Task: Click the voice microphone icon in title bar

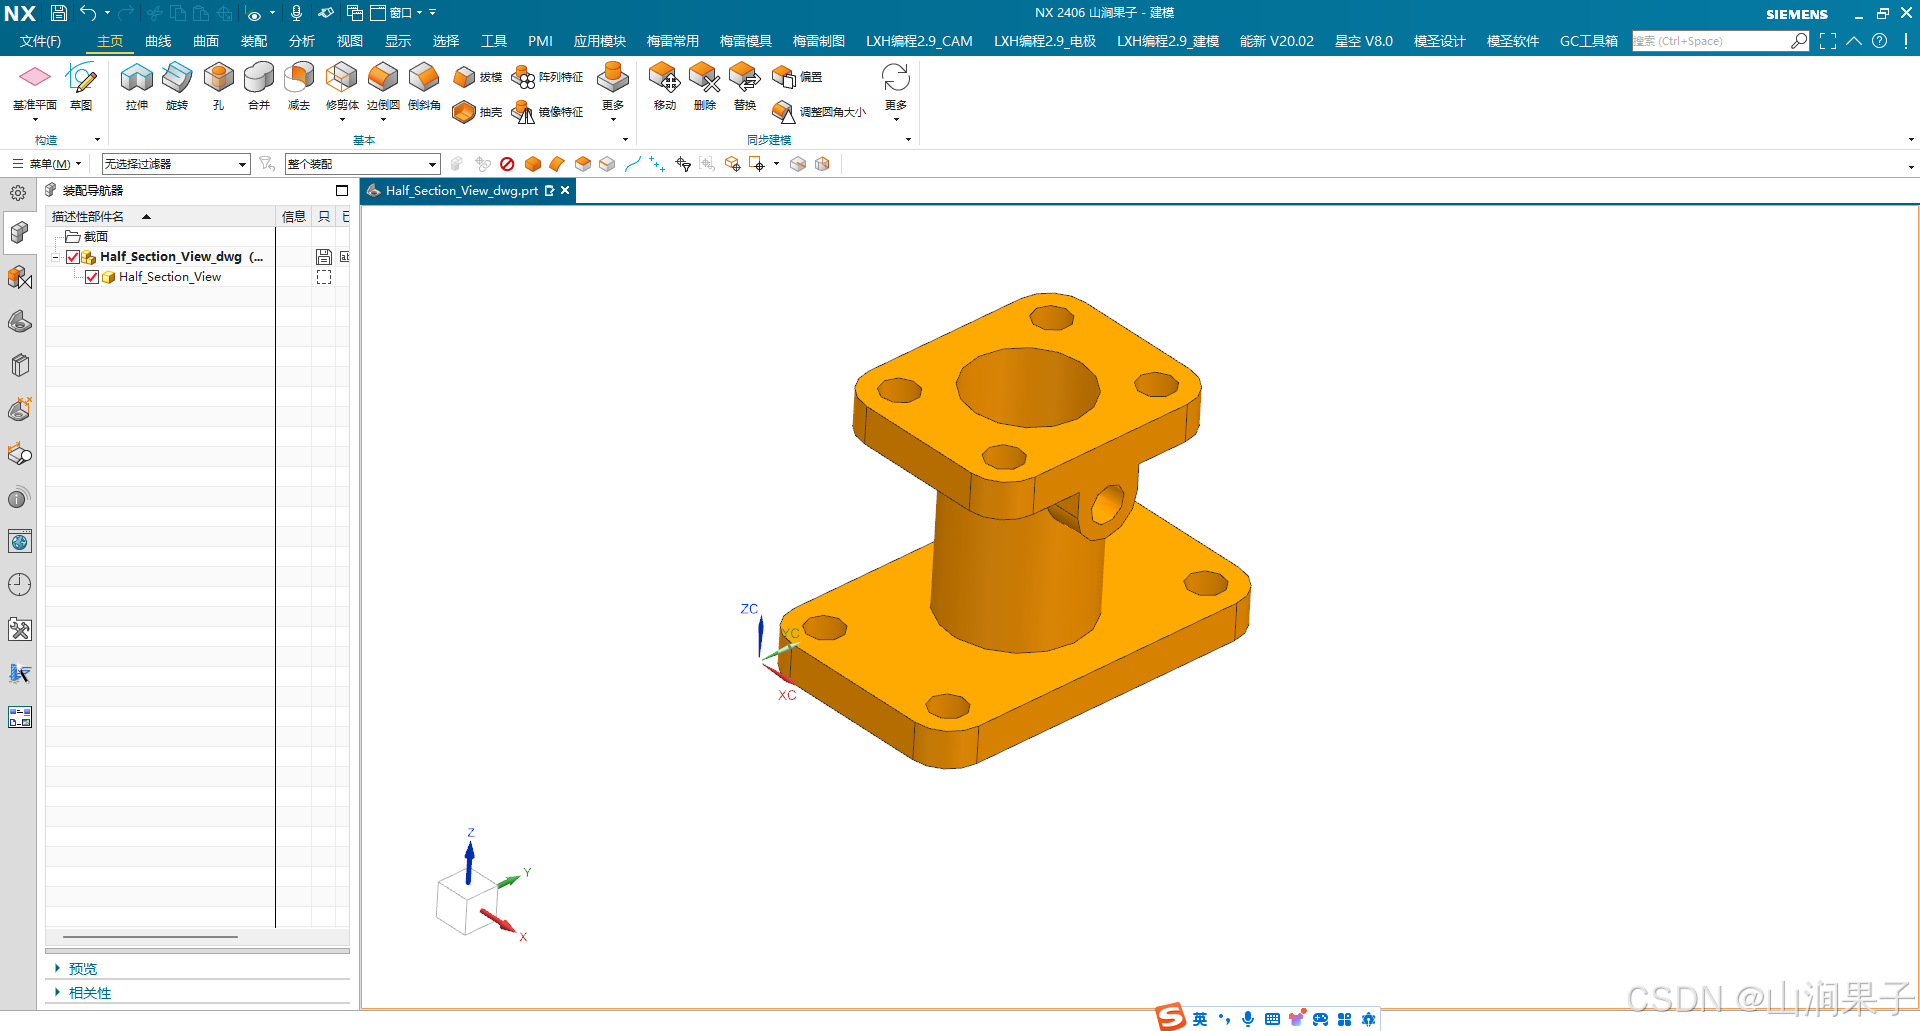Action: click(296, 13)
